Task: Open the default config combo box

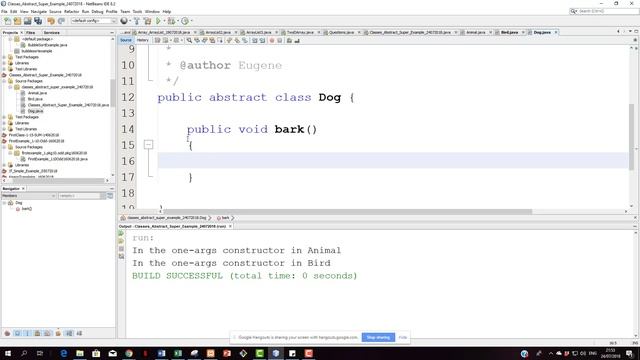Action: point(93,21)
